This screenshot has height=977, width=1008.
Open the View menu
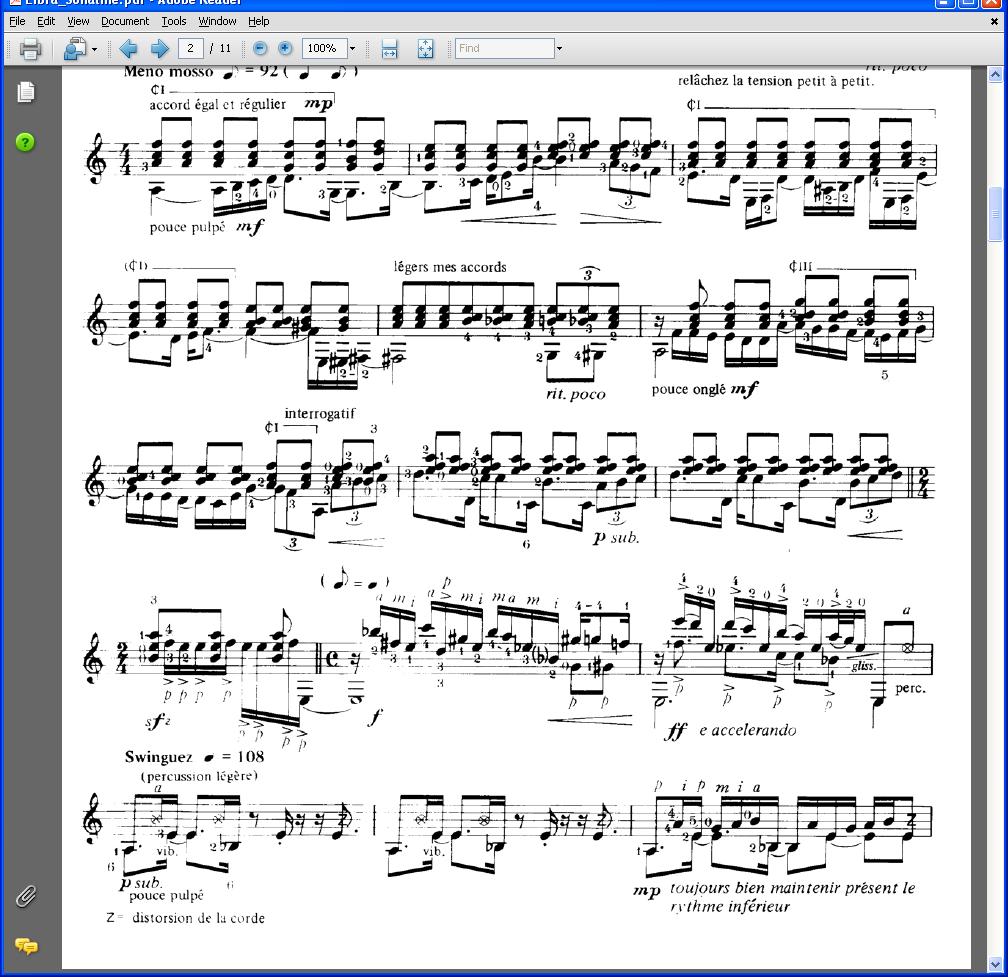pos(78,21)
